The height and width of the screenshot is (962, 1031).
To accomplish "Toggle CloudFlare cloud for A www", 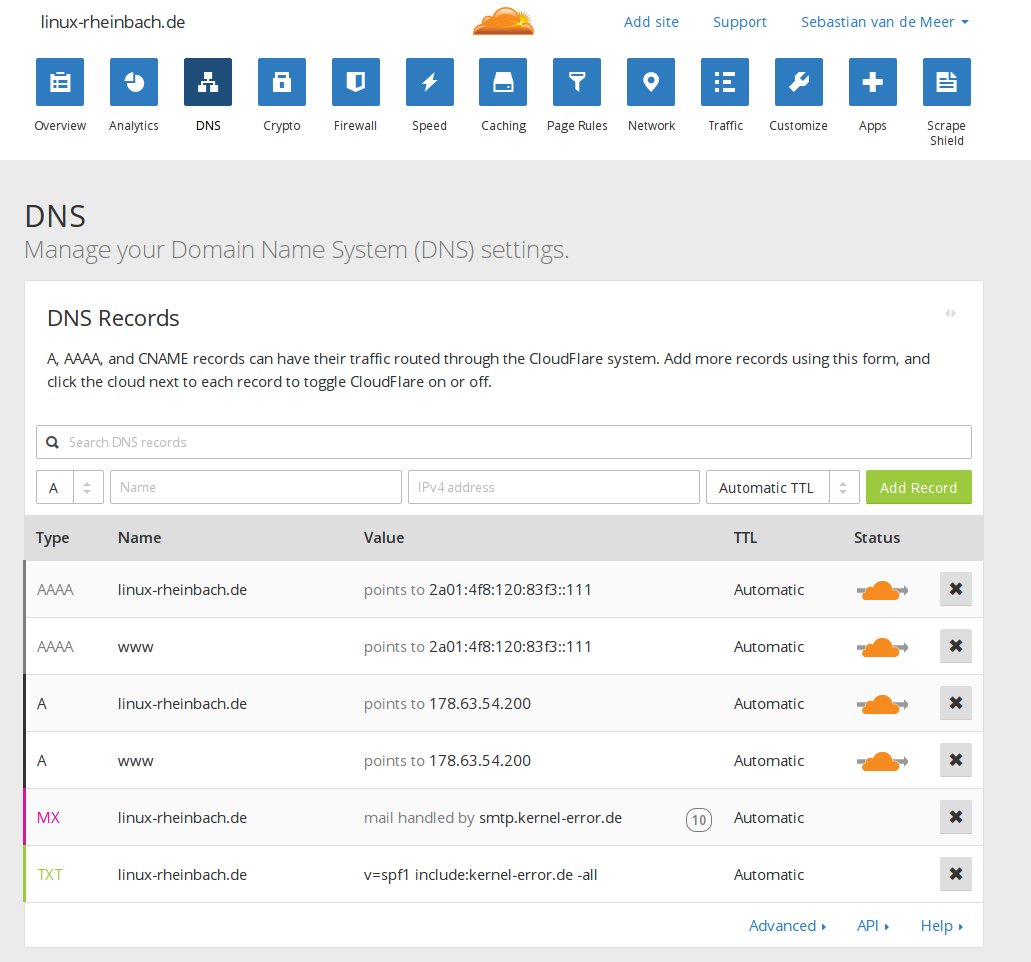I will pyautogui.click(x=882, y=761).
